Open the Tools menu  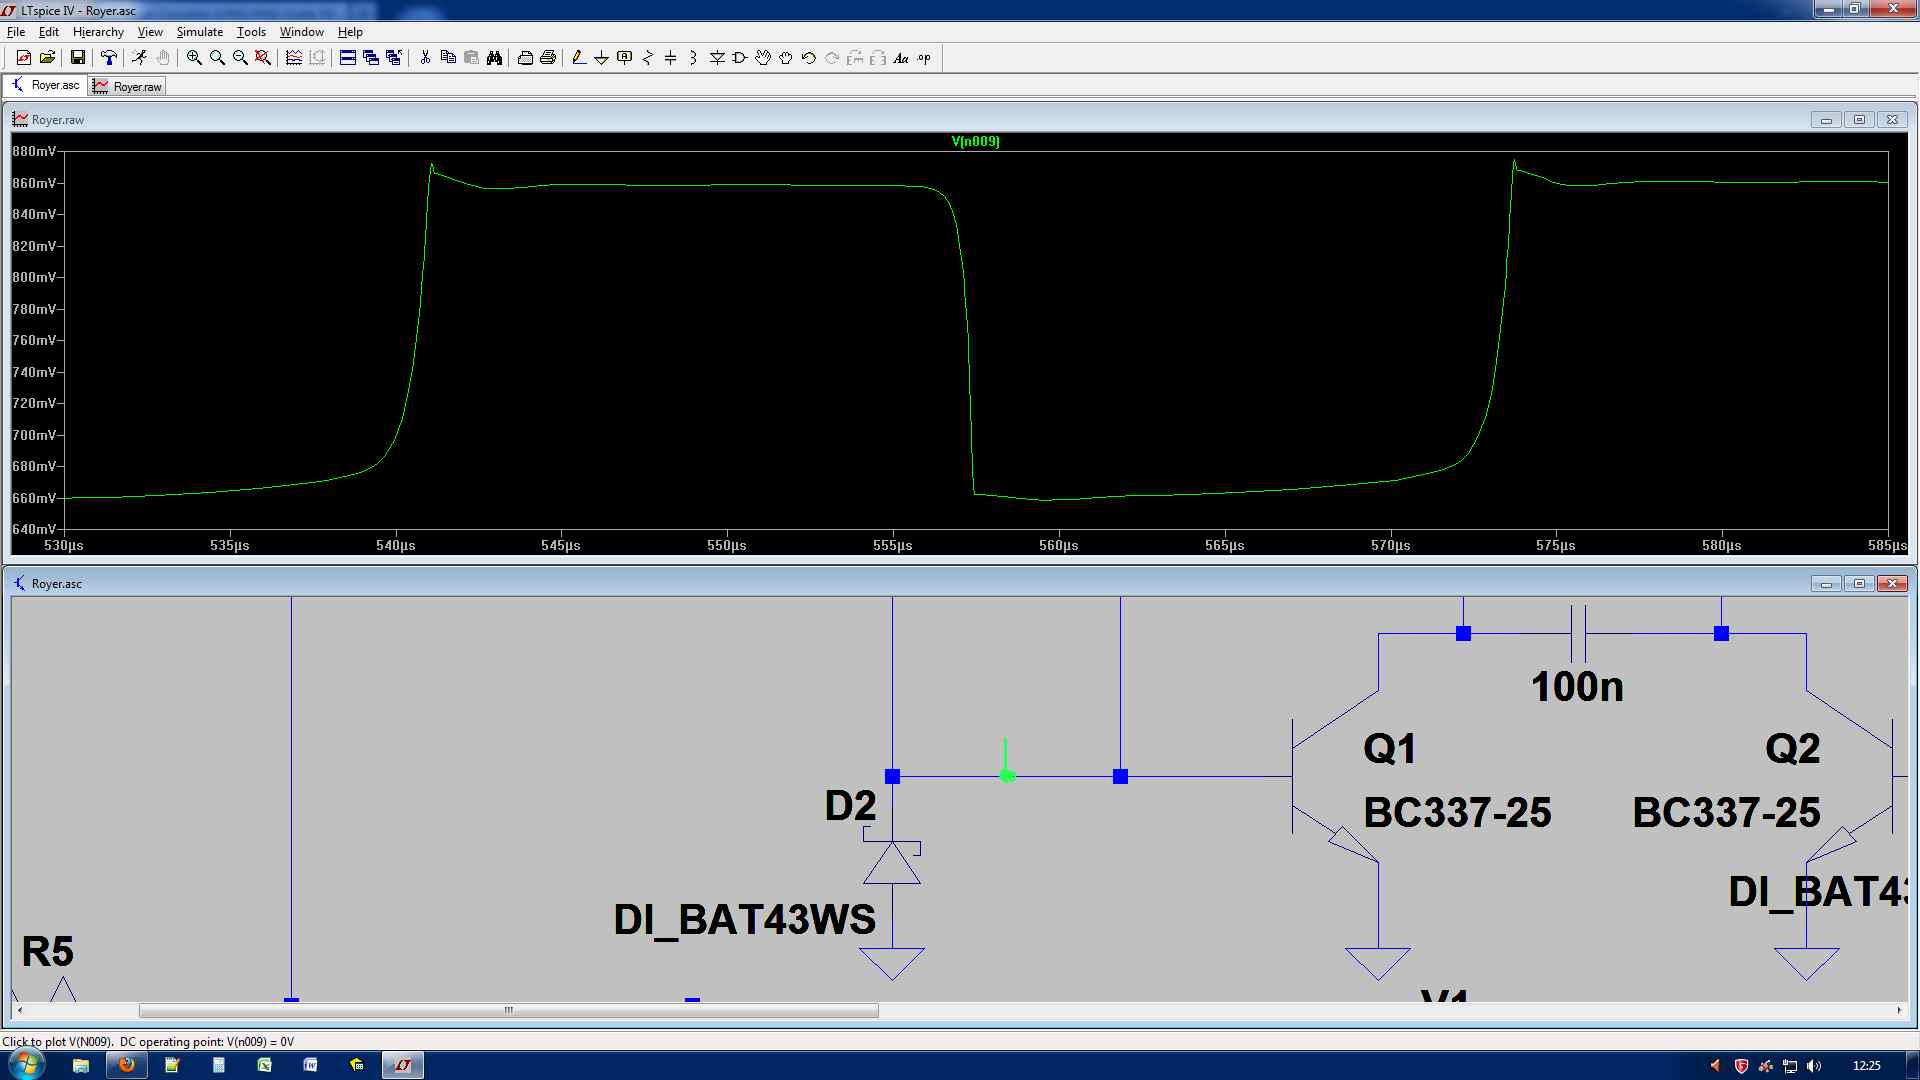(251, 32)
